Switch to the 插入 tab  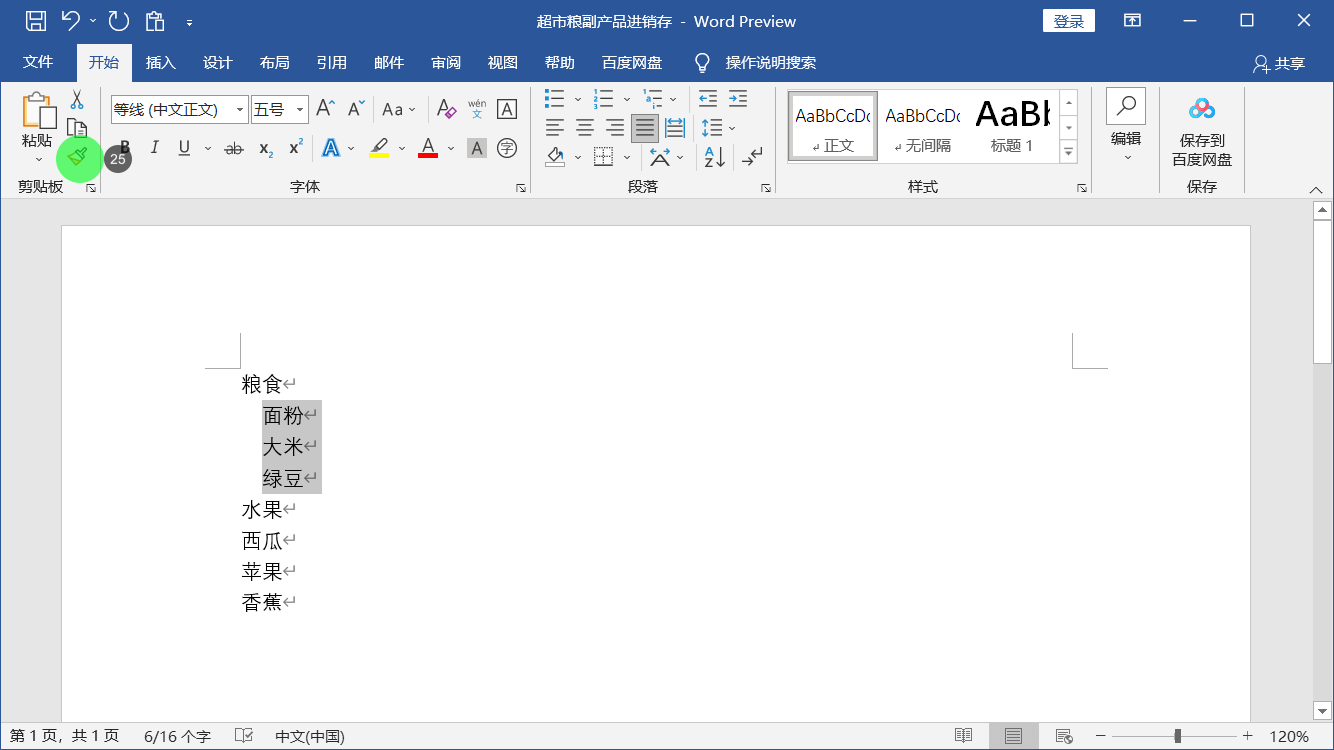tap(160, 62)
